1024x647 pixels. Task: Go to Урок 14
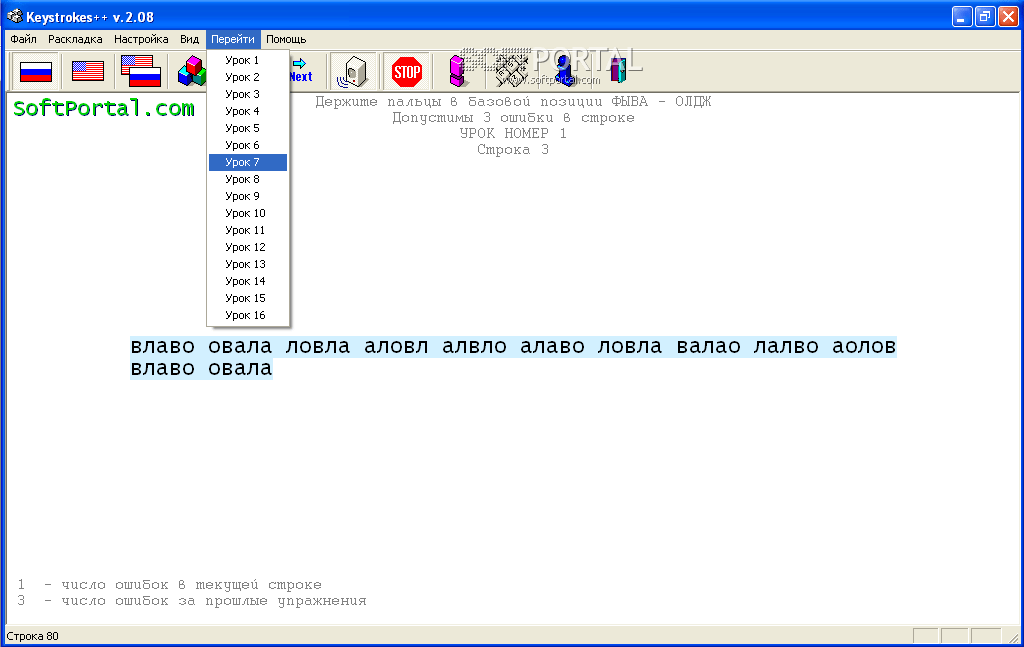[x=248, y=281]
